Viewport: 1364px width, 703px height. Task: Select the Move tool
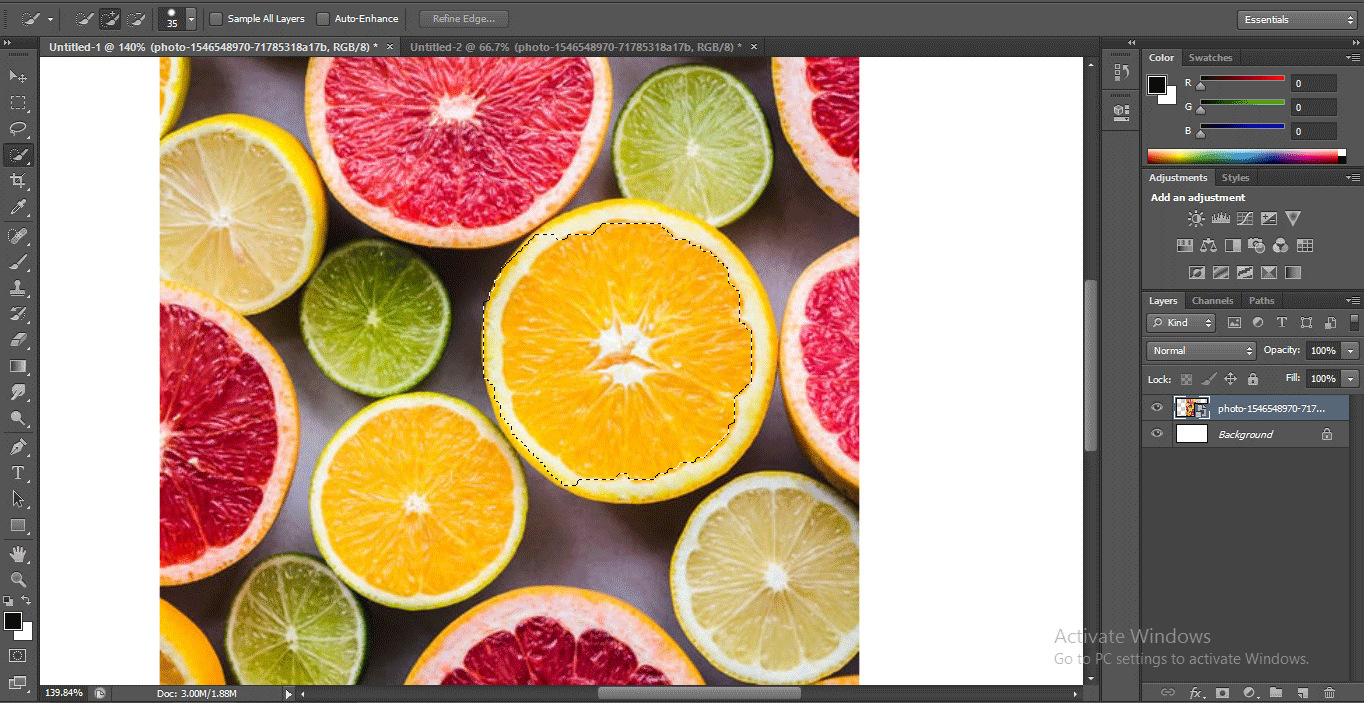point(18,76)
